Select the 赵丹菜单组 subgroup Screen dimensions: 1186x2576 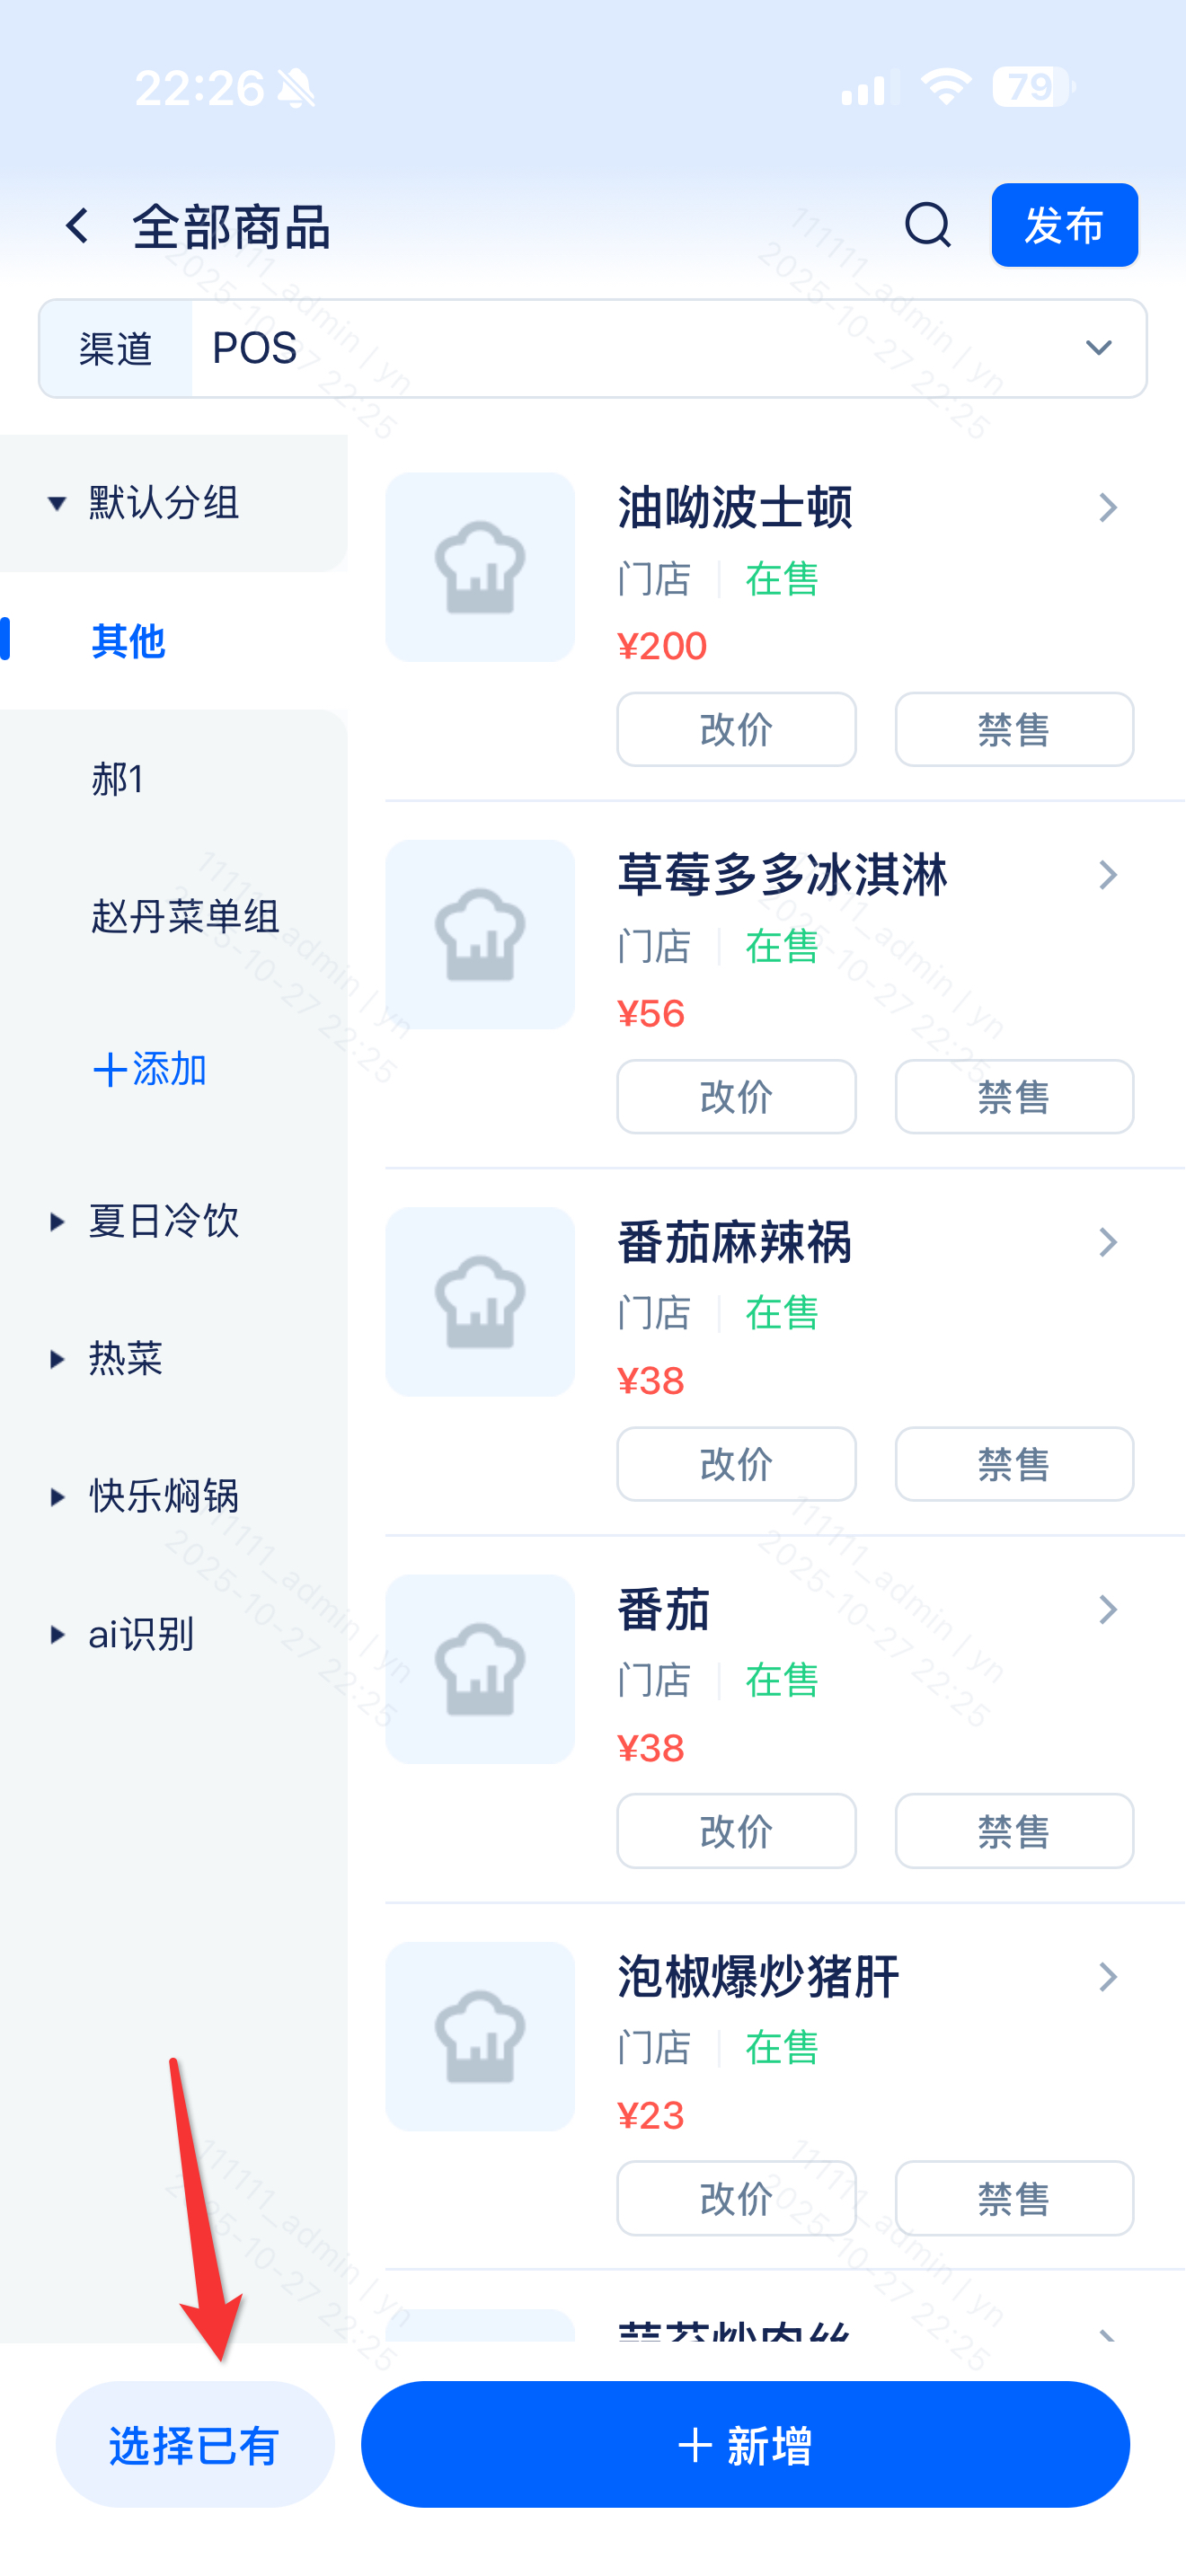point(185,917)
